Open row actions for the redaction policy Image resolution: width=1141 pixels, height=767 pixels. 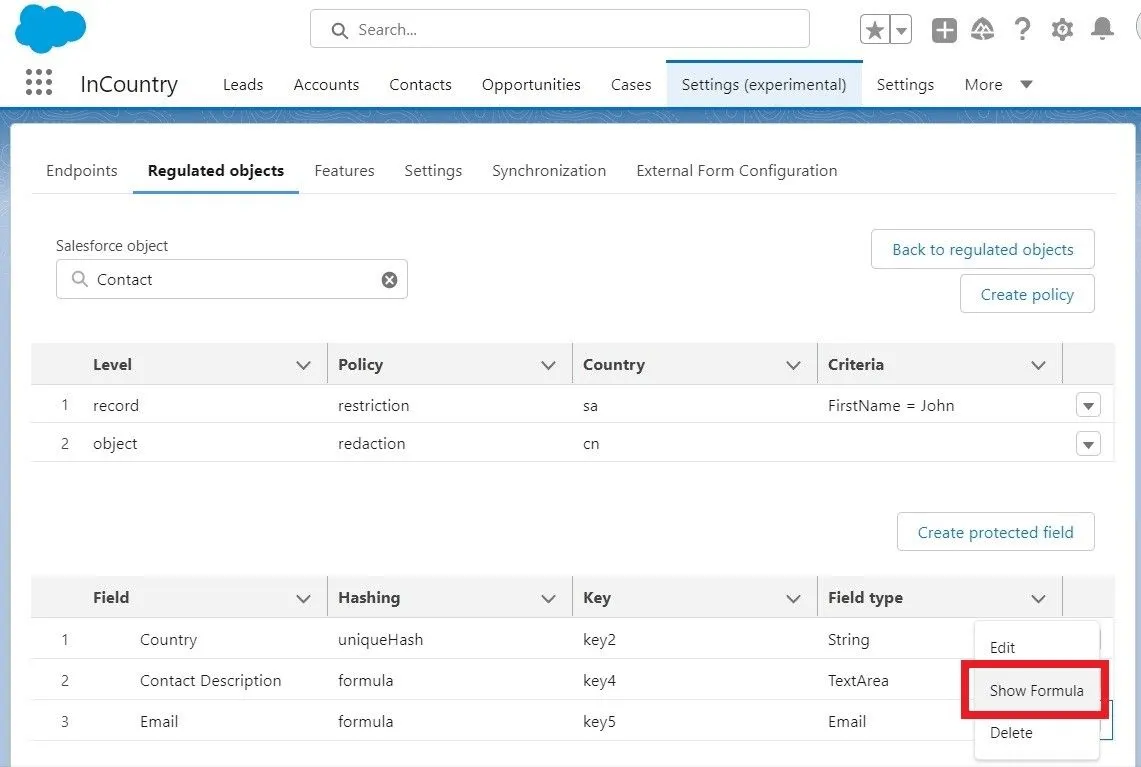(x=1088, y=443)
